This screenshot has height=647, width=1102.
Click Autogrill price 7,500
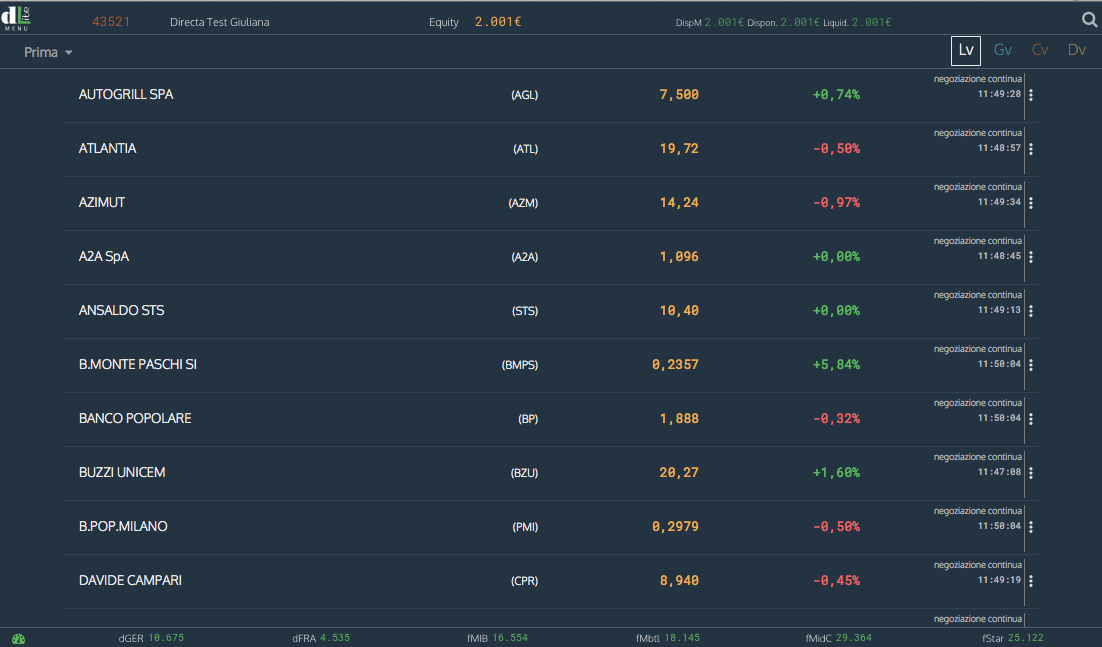[679, 94]
